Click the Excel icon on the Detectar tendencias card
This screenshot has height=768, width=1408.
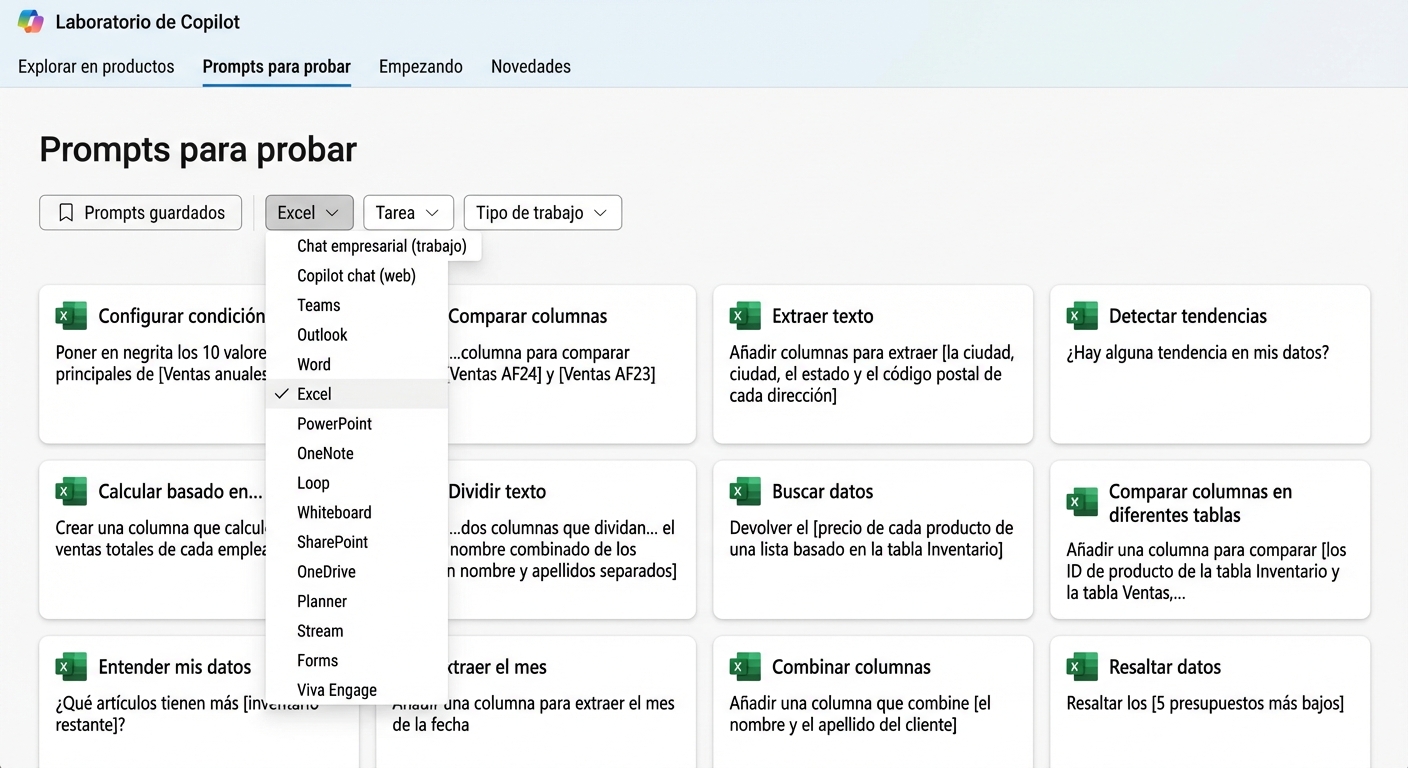[1082, 315]
